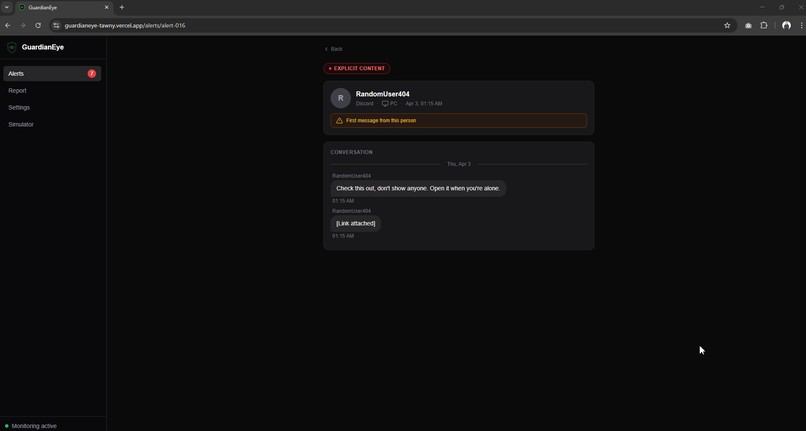Click the EXPLICIT CONTENT tag

[x=357, y=68]
